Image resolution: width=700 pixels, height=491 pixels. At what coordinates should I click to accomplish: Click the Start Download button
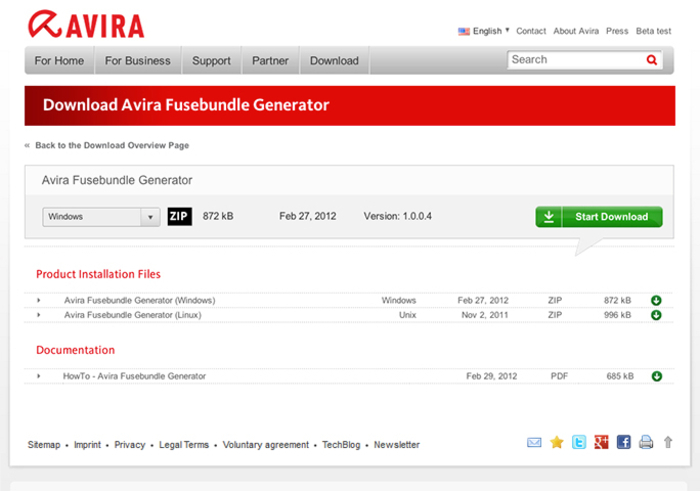point(599,217)
